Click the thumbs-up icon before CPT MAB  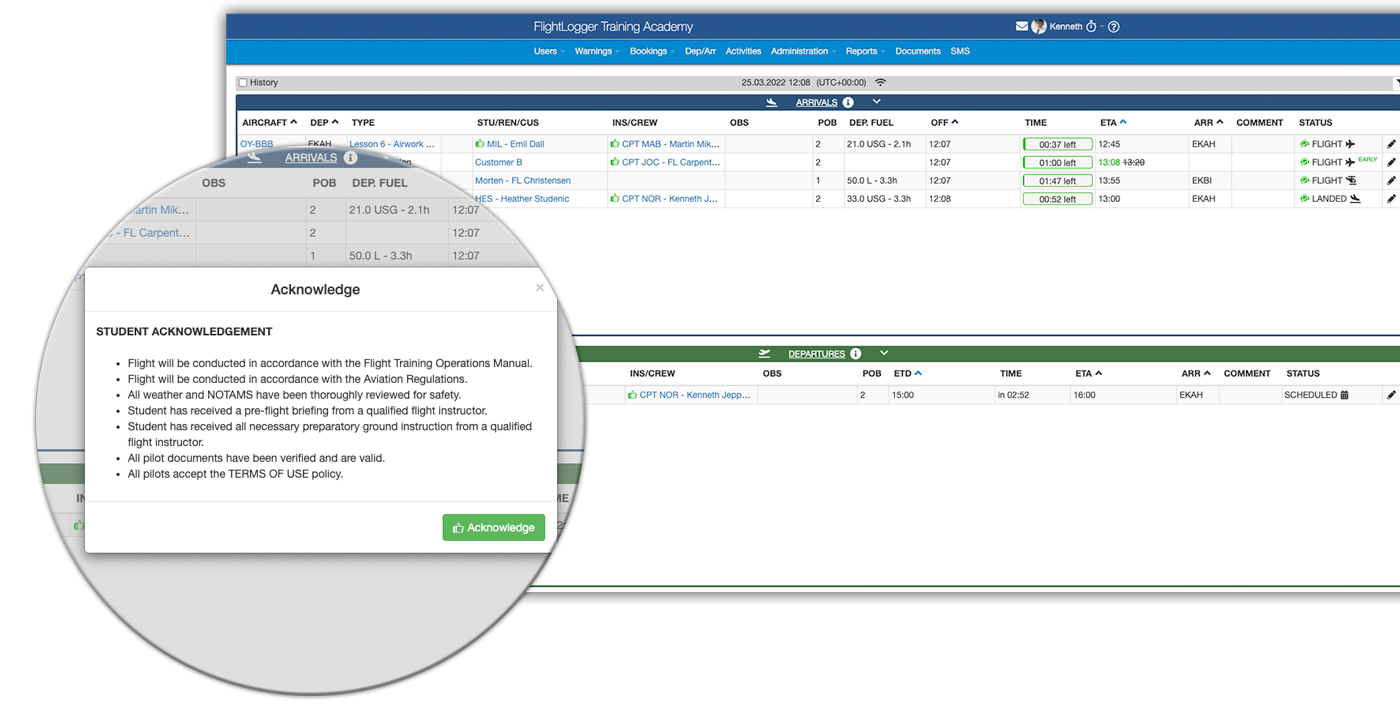tap(615, 144)
